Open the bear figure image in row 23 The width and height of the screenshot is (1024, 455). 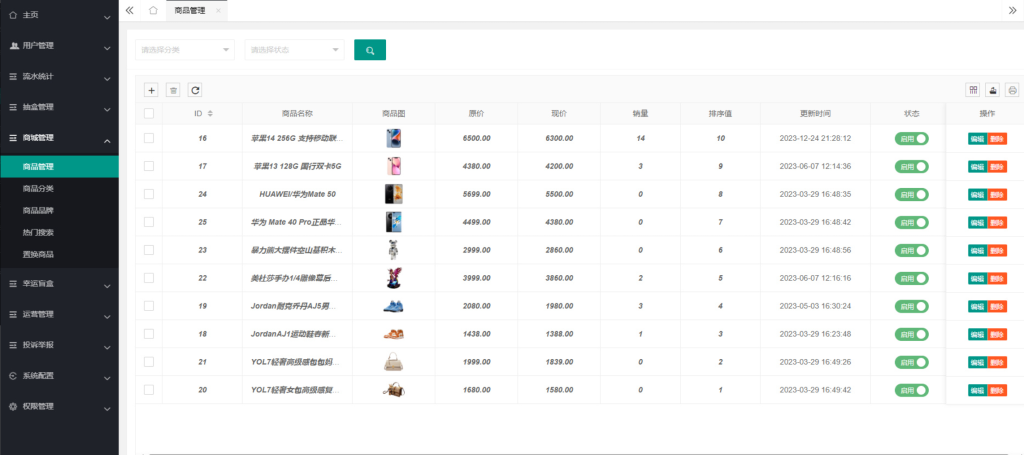[x=393, y=250]
